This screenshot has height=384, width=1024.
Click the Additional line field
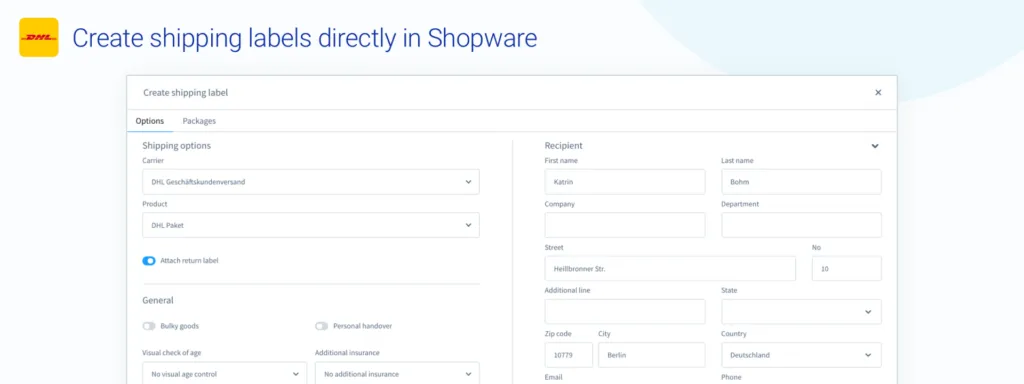point(625,312)
